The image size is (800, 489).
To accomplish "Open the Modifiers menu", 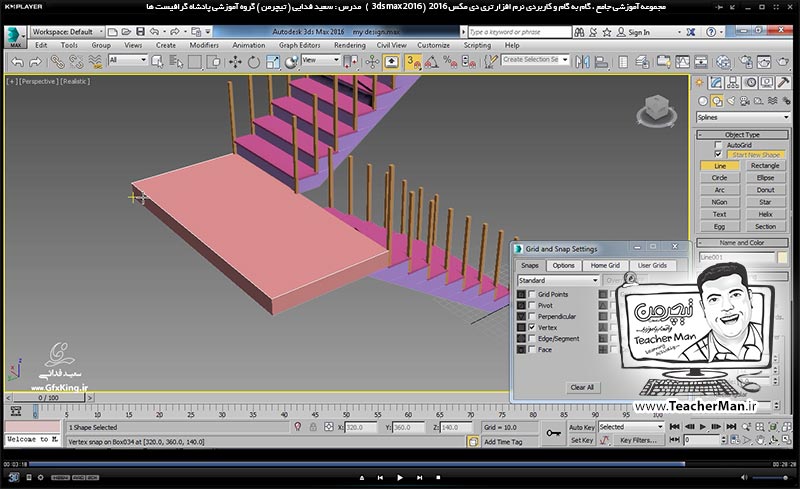I will click(204, 45).
